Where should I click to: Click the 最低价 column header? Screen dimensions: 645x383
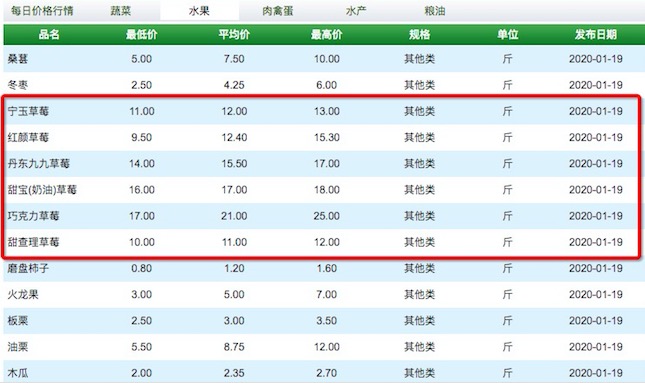pos(142,35)
